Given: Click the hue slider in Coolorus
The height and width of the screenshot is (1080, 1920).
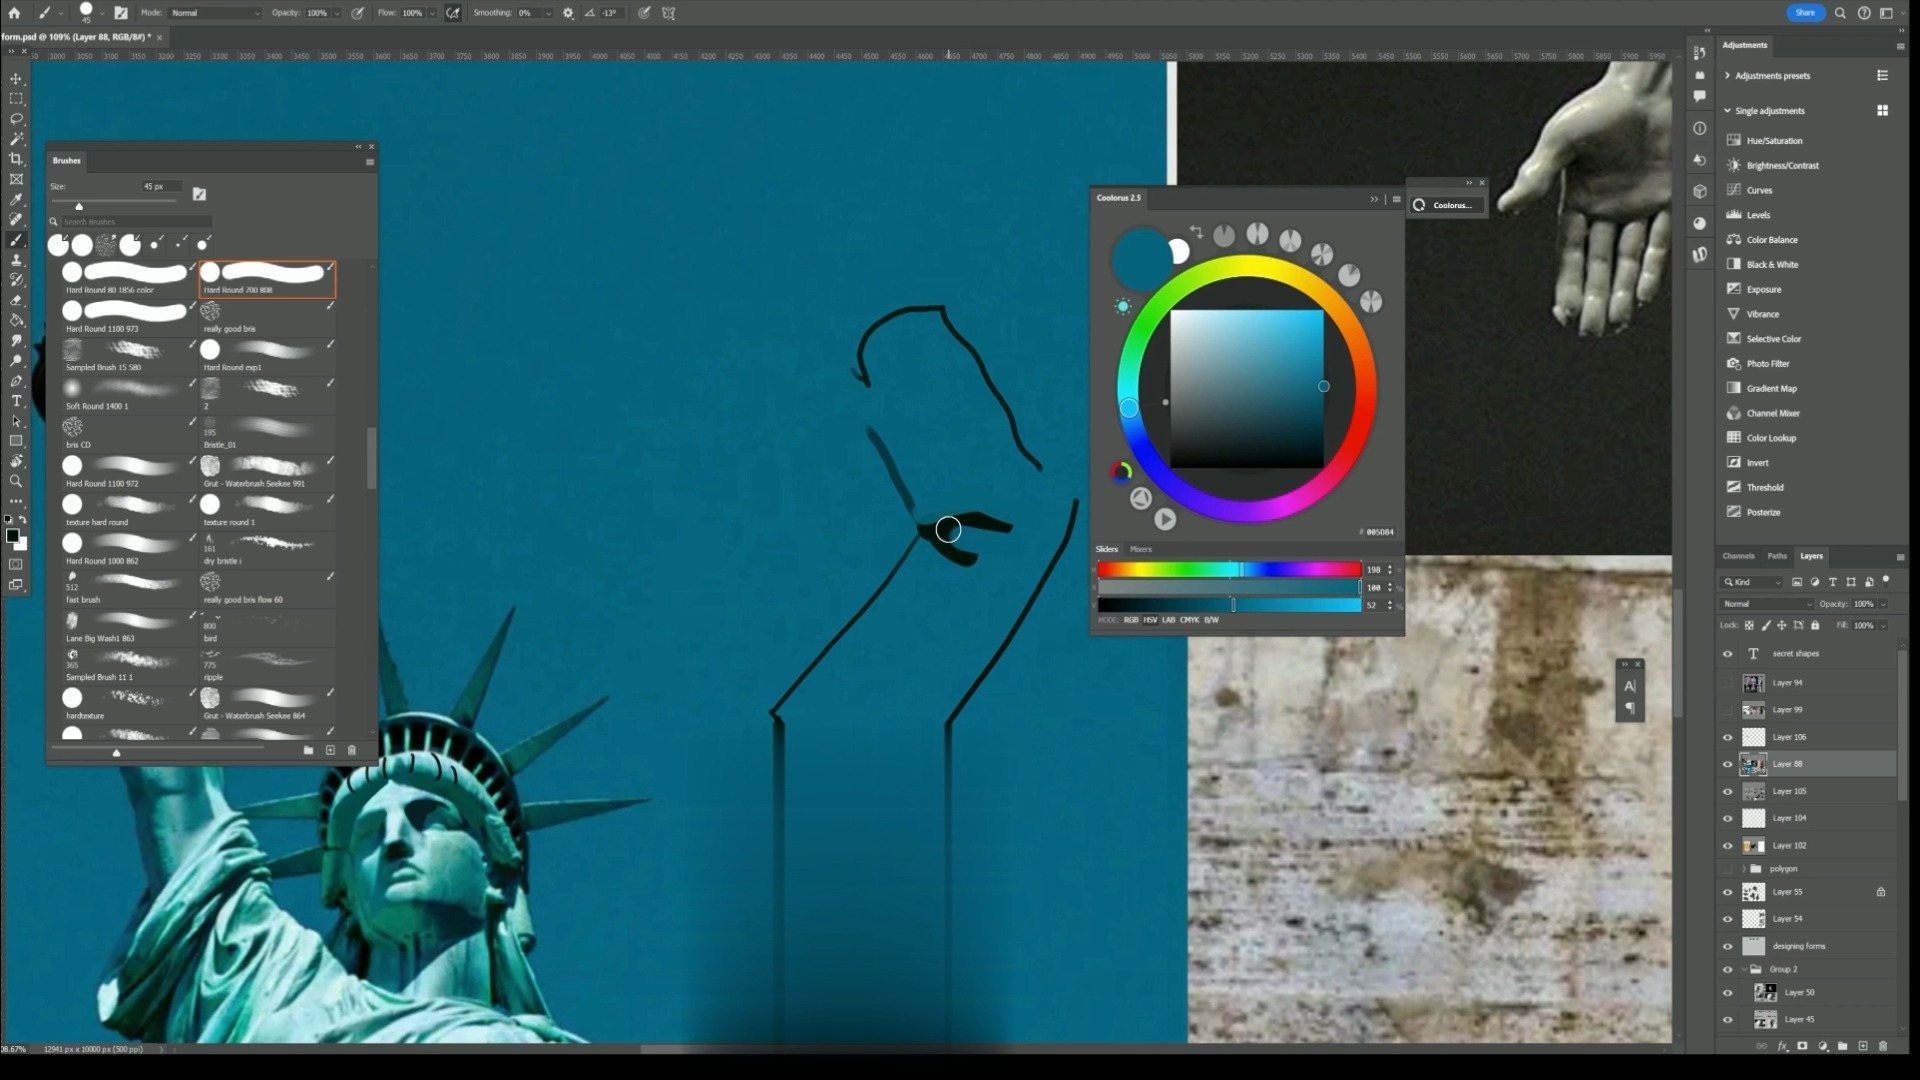Looking at the screenshot, I should 1229,570.
